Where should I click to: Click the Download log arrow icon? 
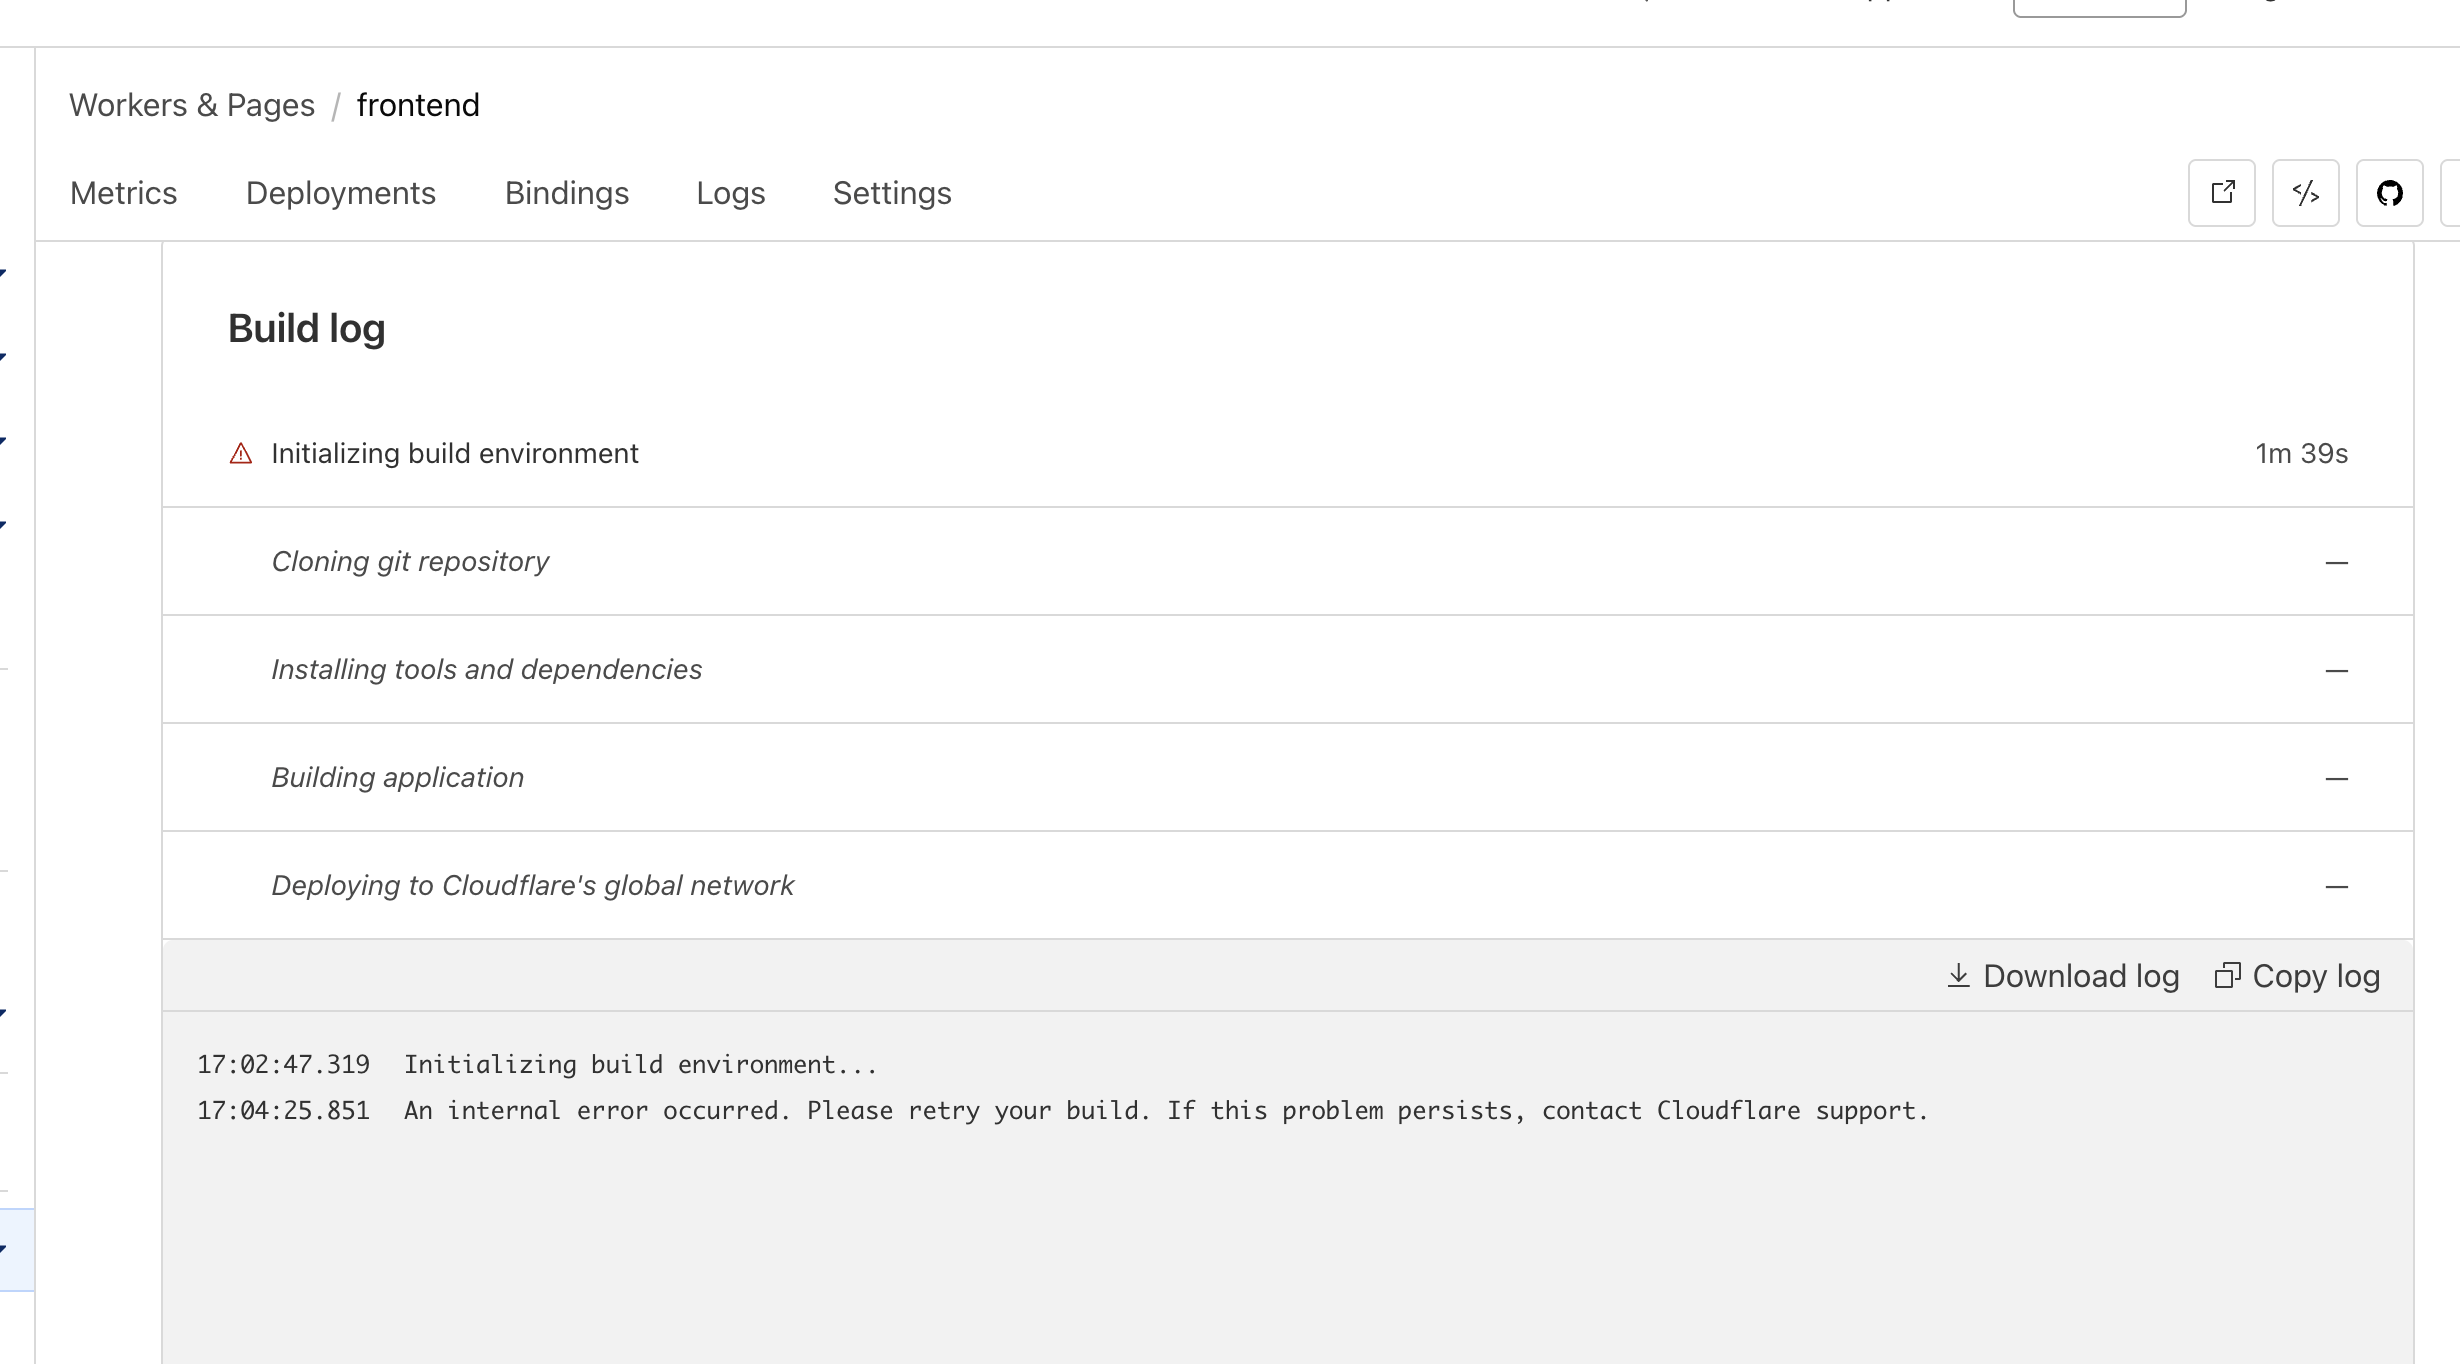(x=1958, y=976)
